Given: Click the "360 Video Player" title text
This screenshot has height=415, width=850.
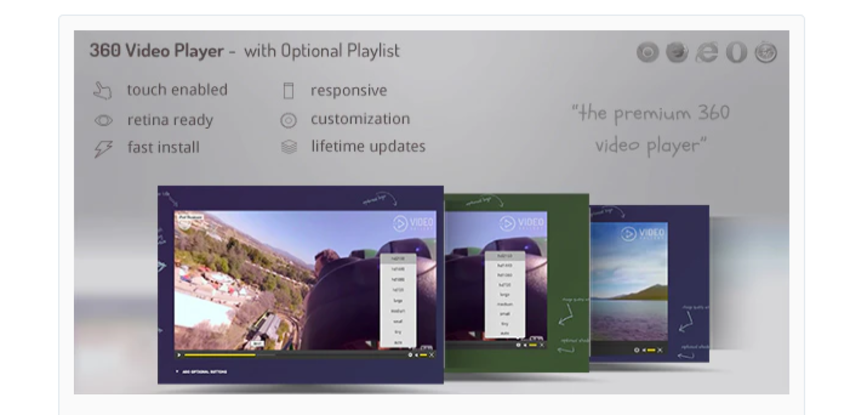Looking at the screenshot, I should [157, 51].
